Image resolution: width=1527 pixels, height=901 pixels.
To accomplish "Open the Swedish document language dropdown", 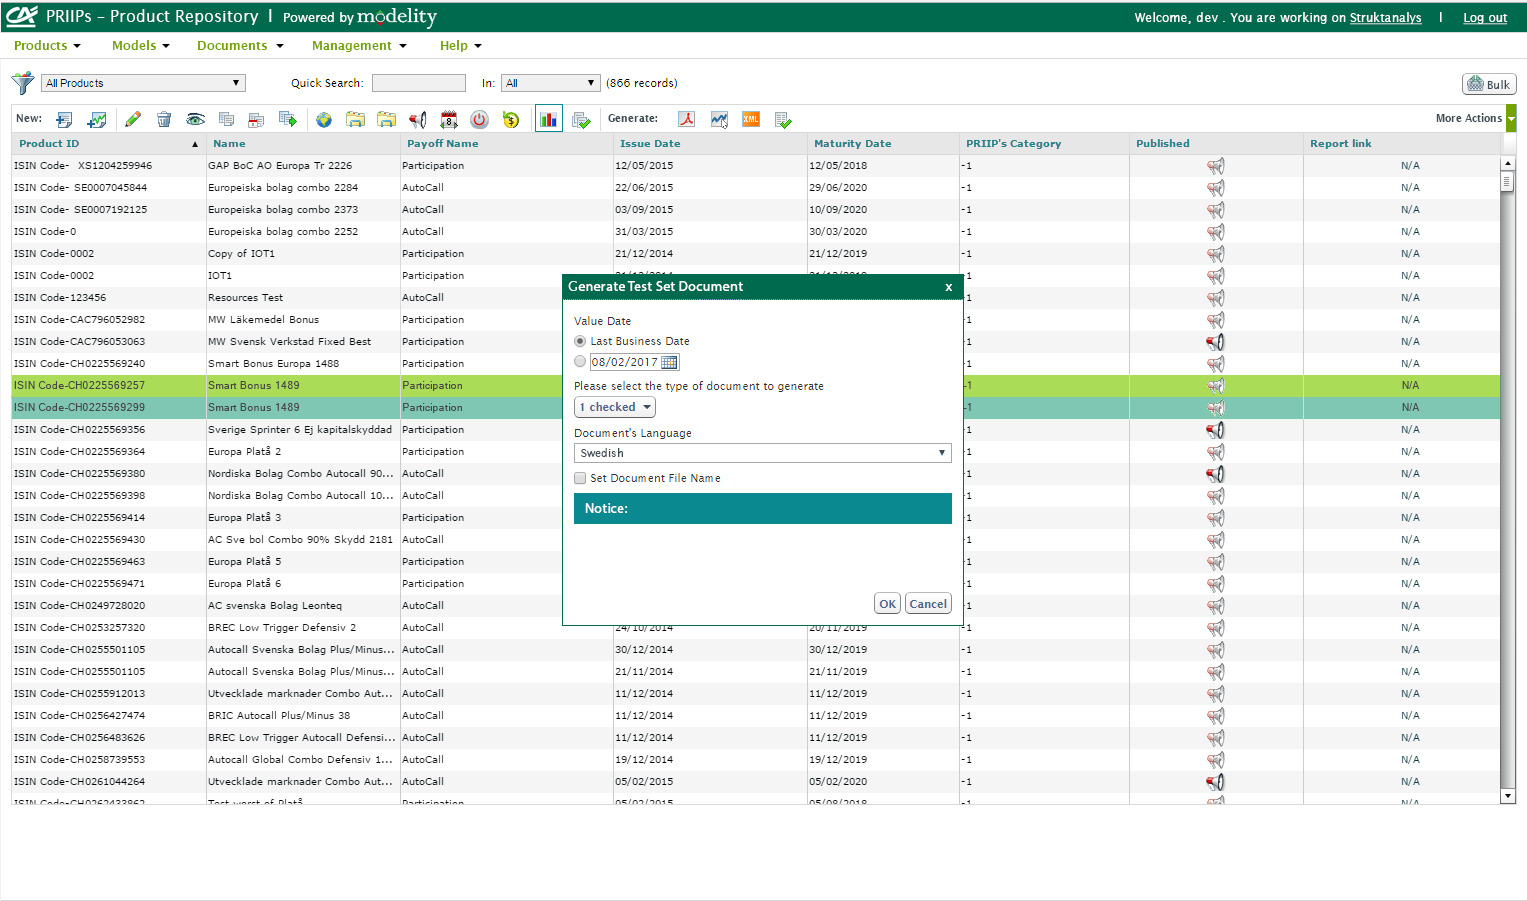I will [x=763, y=453].
